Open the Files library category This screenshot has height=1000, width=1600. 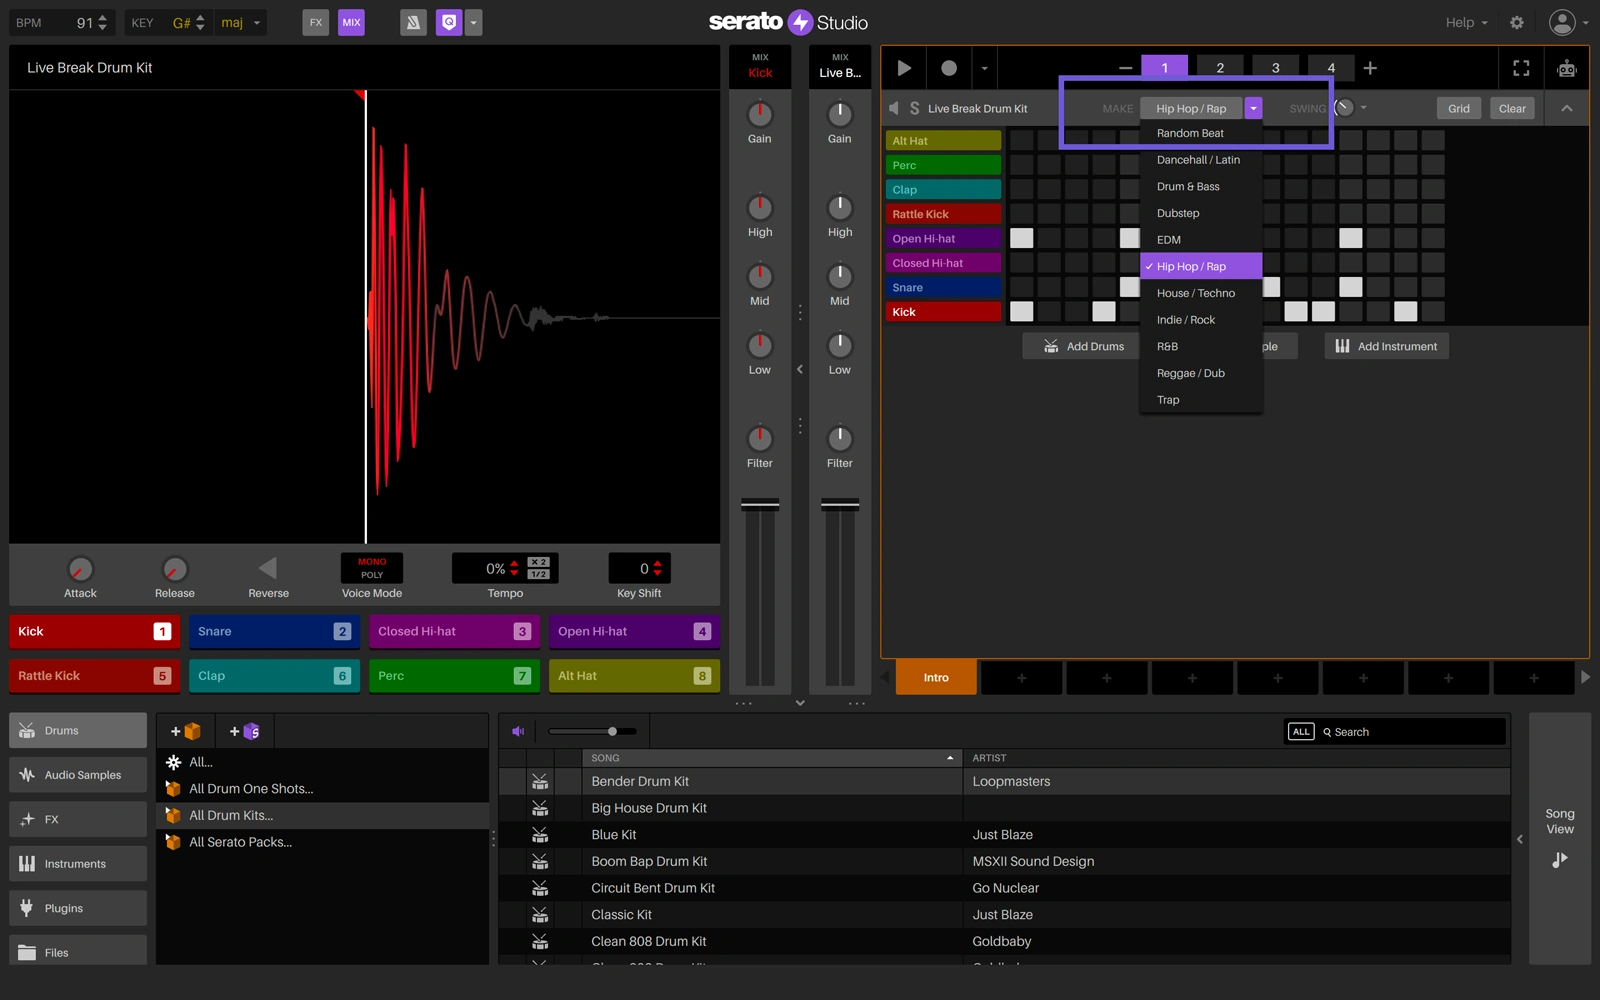tap(78, 951)
